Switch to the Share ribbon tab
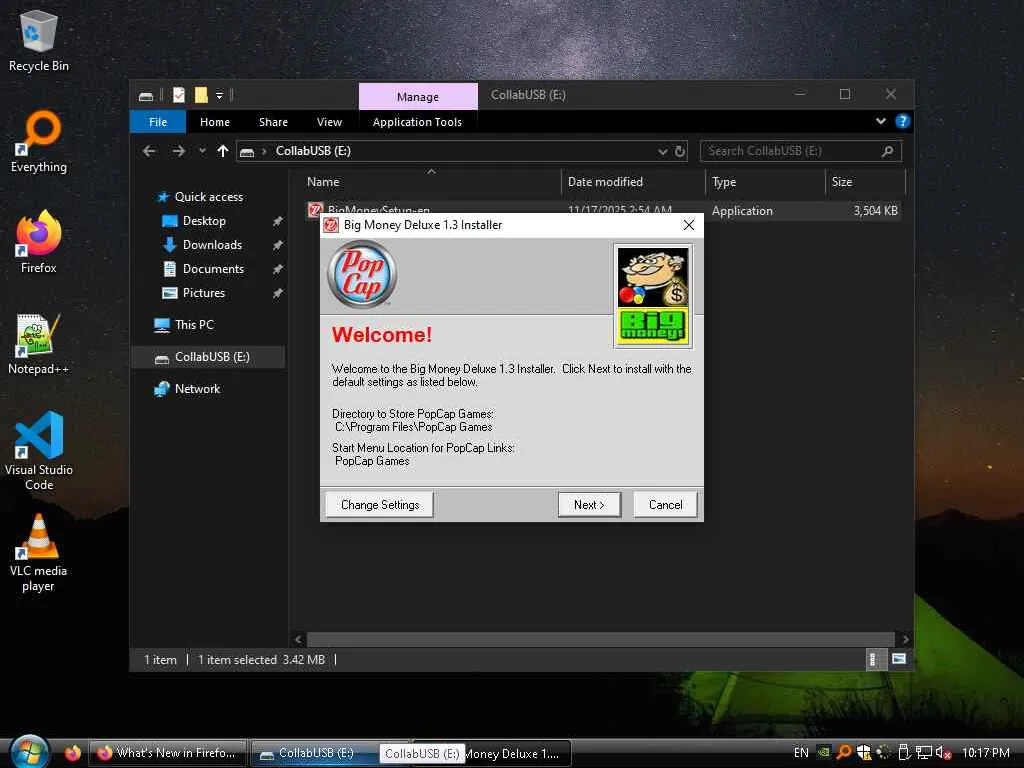Screen dimensions: 1024x768 (x=273, y=122)
